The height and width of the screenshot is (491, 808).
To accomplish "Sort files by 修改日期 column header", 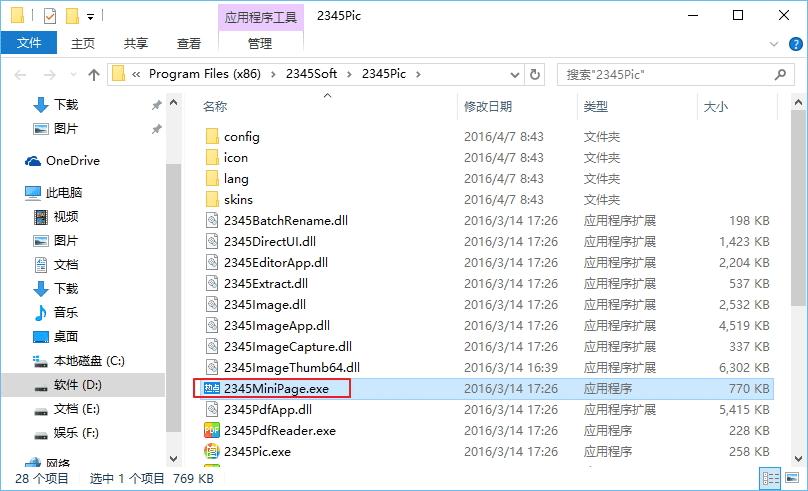I will pos(488,107).
